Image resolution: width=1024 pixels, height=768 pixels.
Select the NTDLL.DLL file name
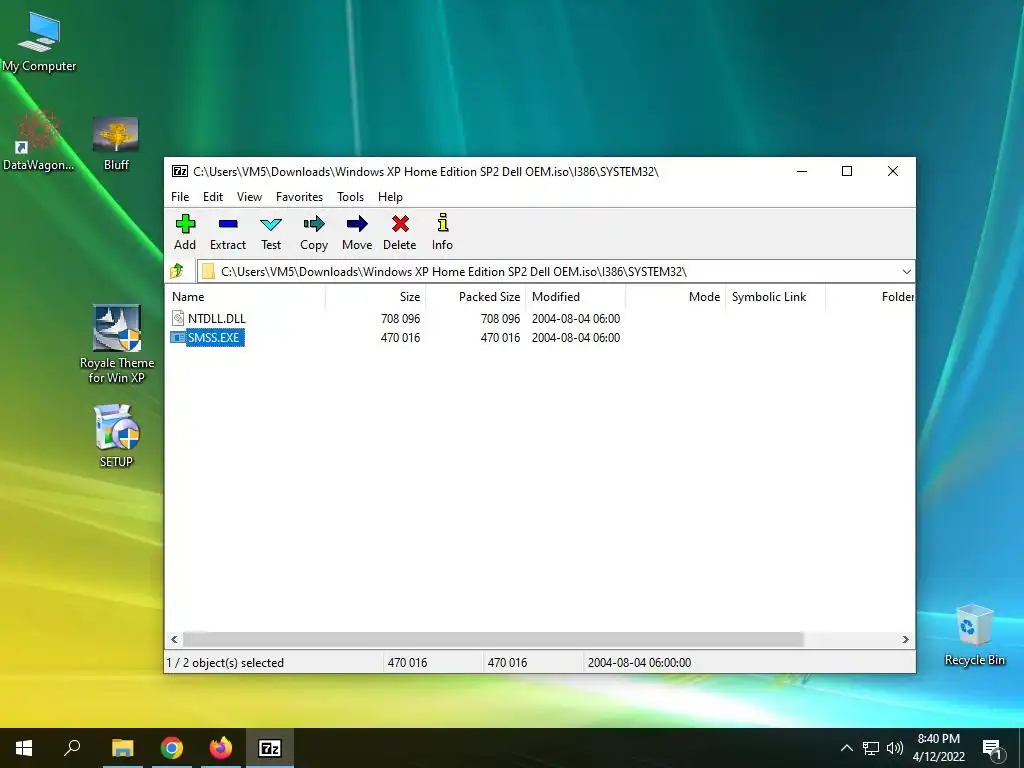[217, 319]
